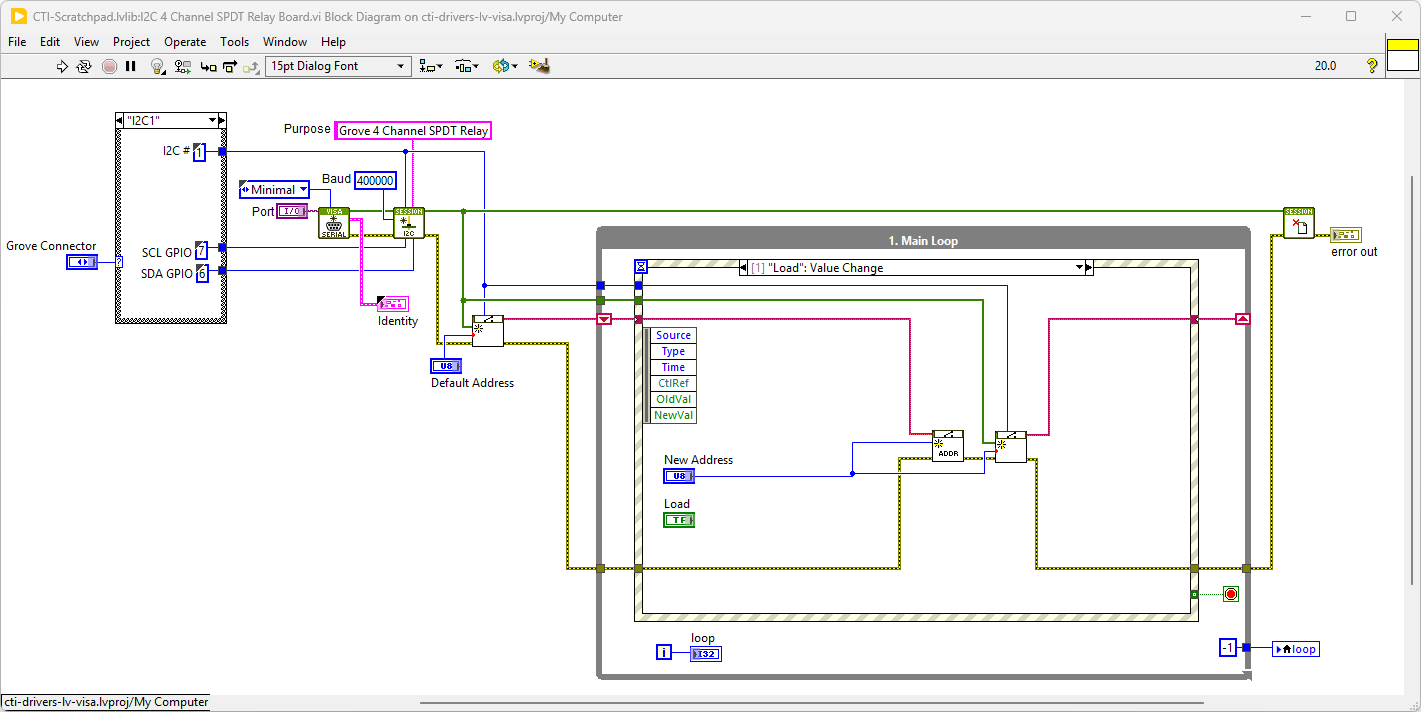Screen dimensions: 1421x712
Task: Click the Run Continuously icon
Action: pos(84,66)
